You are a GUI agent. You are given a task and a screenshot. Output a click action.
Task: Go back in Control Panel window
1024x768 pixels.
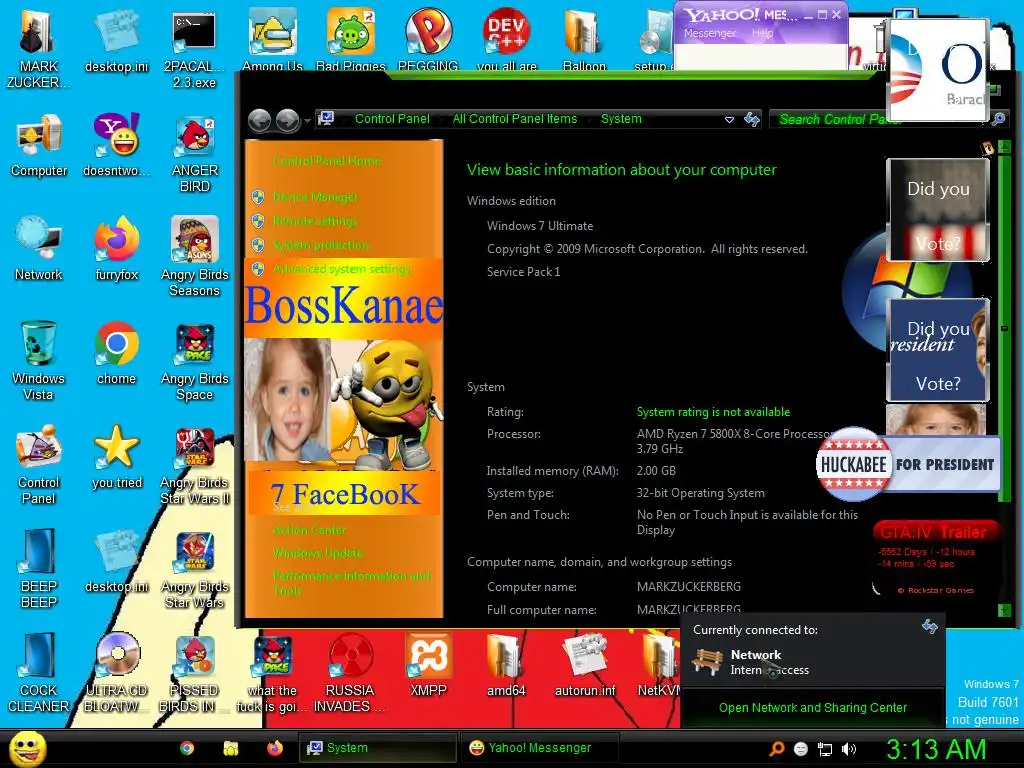click(x=260, y=120)
